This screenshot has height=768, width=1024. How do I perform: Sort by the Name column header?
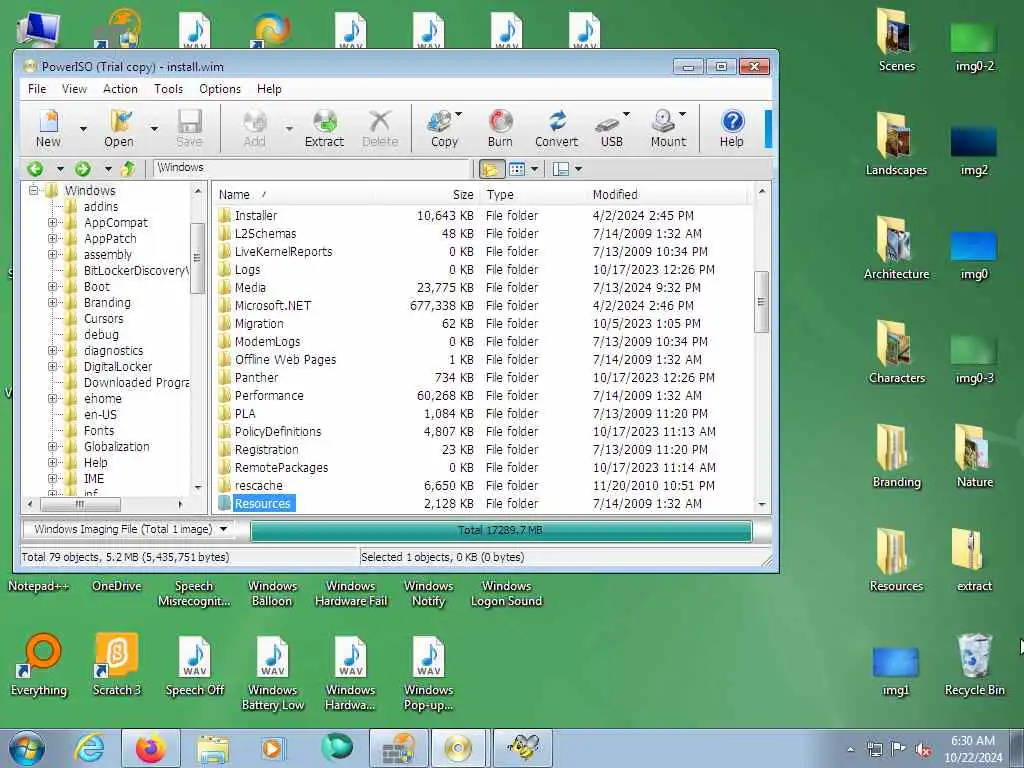(293, 195)
